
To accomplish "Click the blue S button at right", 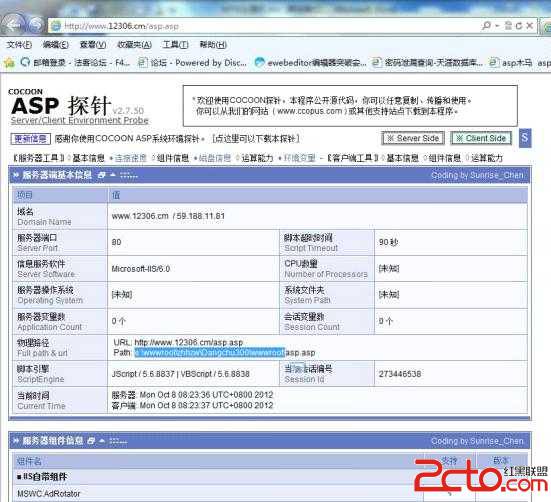I will pos(525,138).
